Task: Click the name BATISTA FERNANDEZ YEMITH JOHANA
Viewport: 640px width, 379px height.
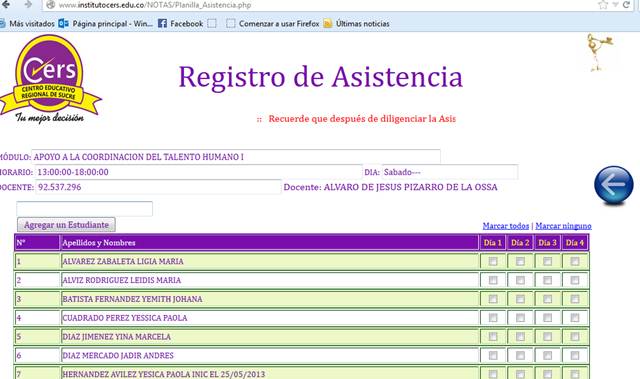Action: point(132,299)
